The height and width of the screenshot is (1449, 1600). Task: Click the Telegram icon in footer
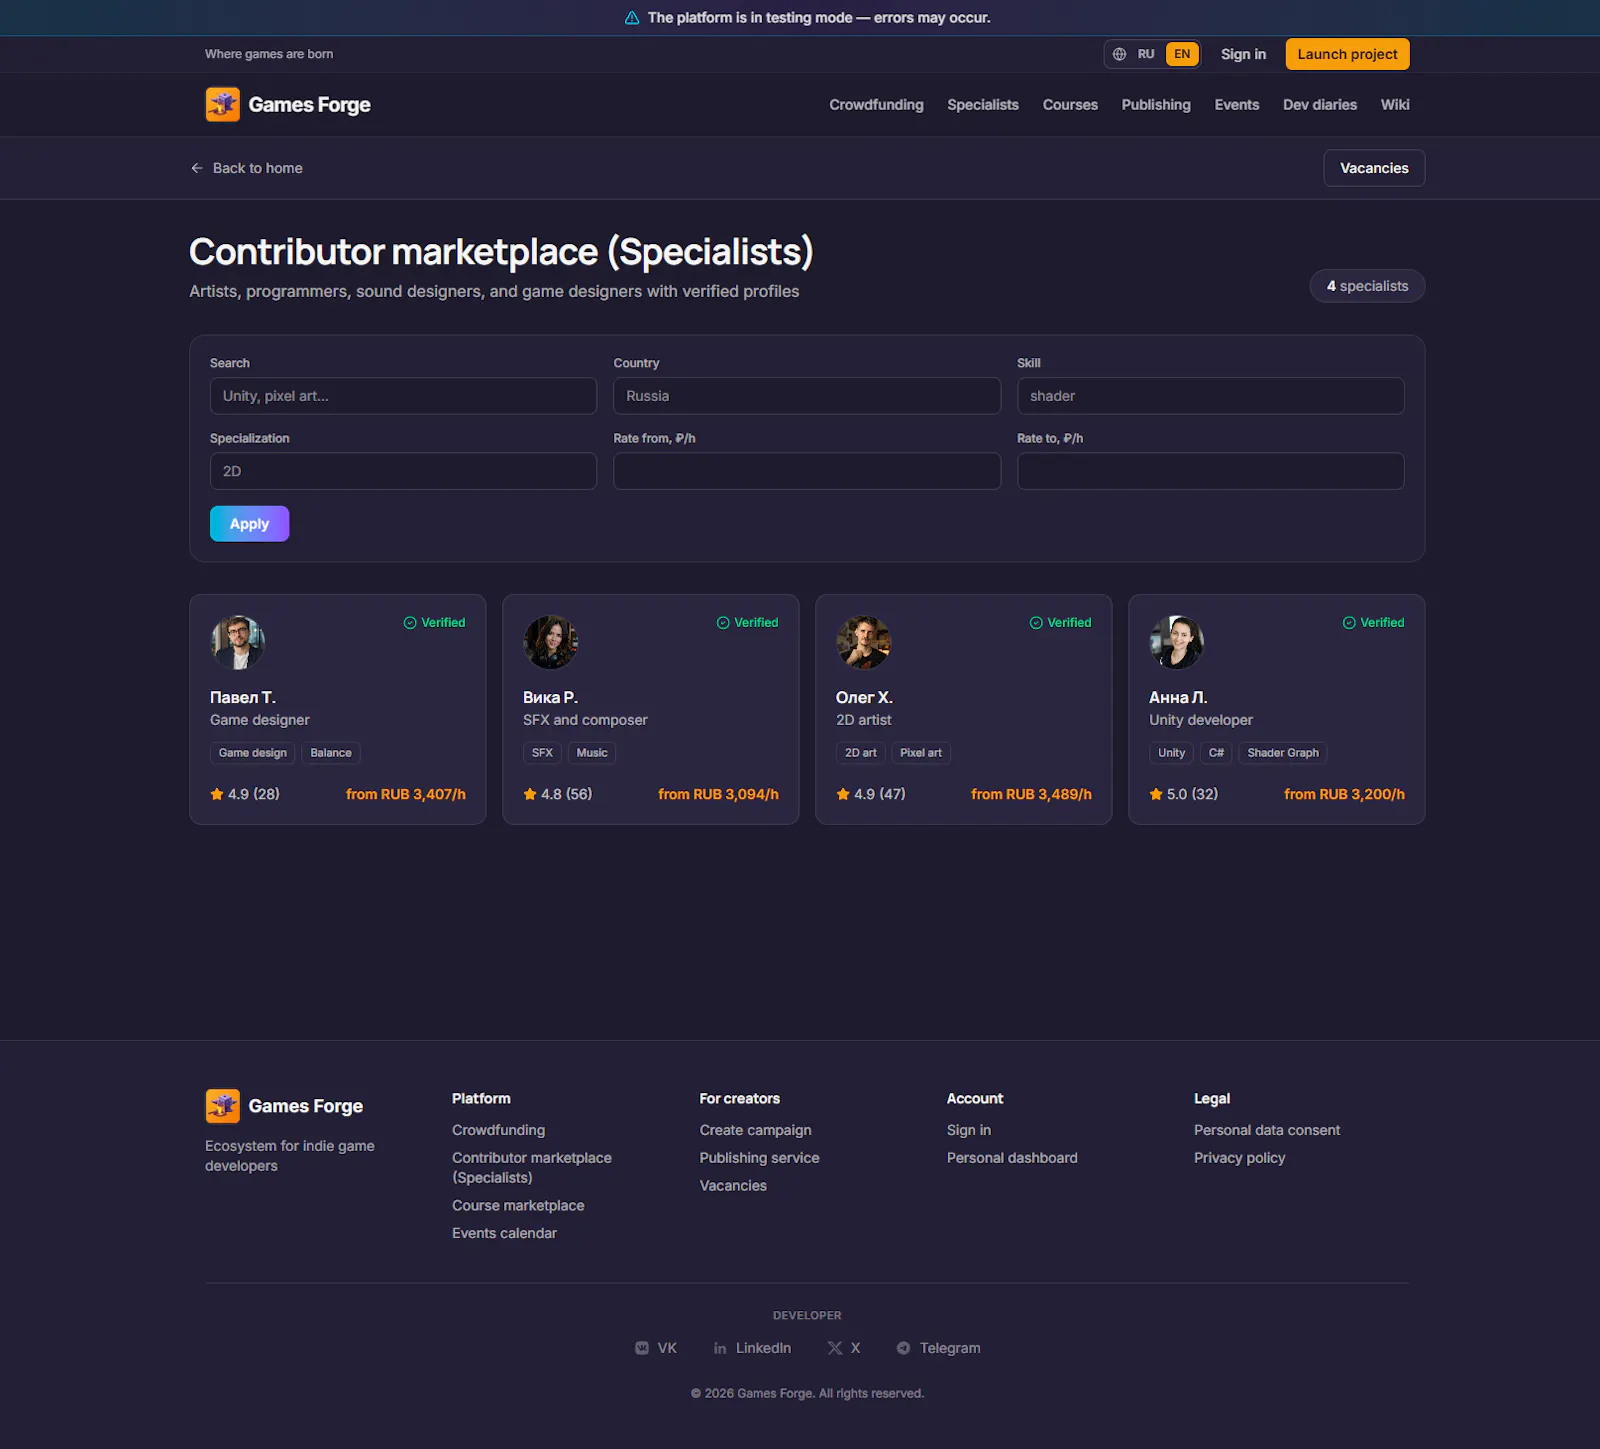point(903,1348)
